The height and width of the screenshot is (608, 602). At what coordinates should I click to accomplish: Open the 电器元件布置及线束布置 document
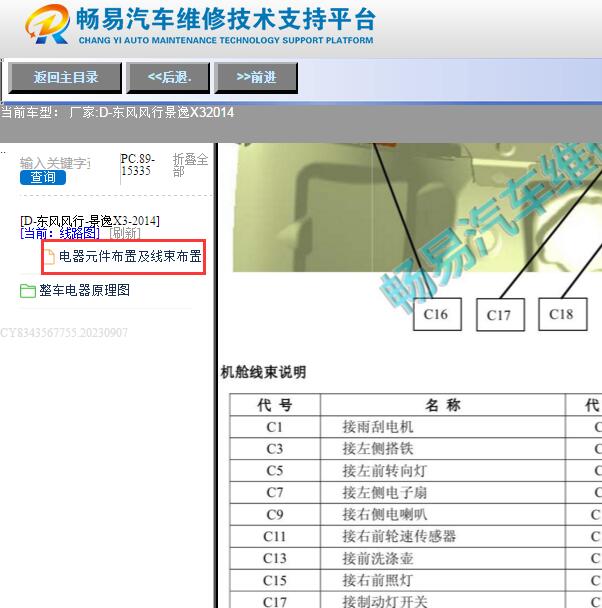click(130, 256)
